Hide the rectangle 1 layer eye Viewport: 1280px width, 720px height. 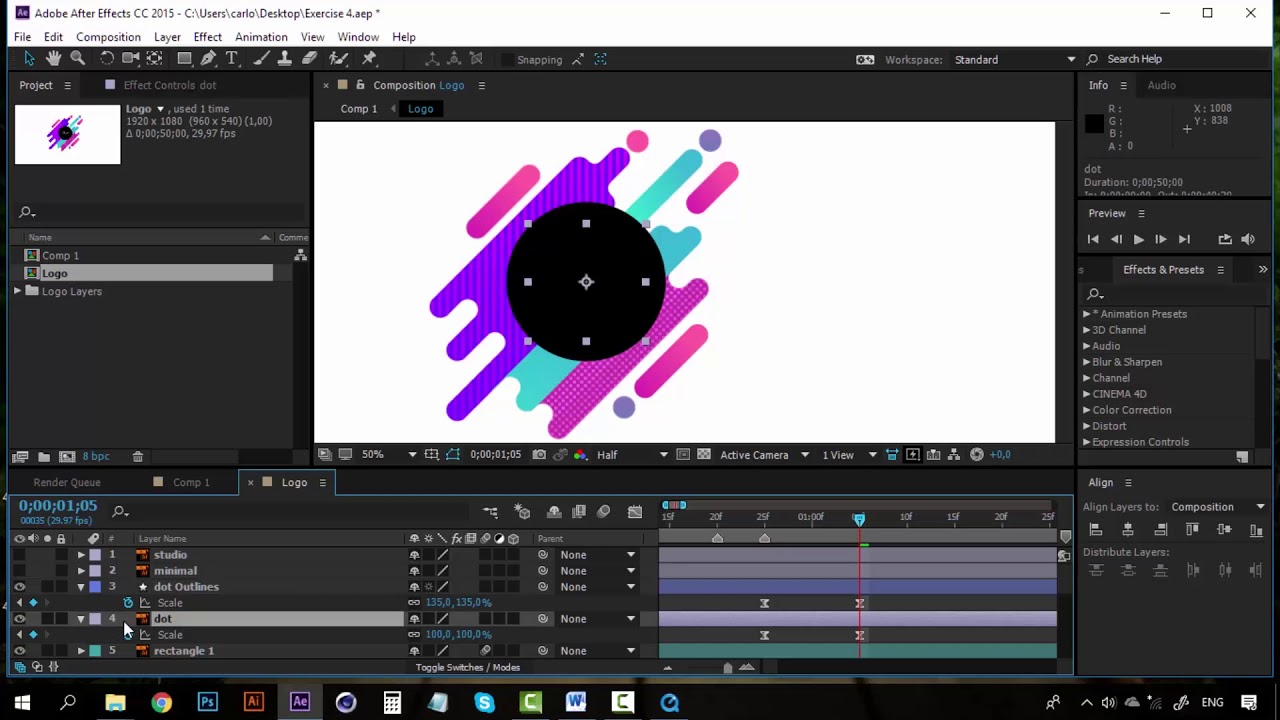click(19, 651)
